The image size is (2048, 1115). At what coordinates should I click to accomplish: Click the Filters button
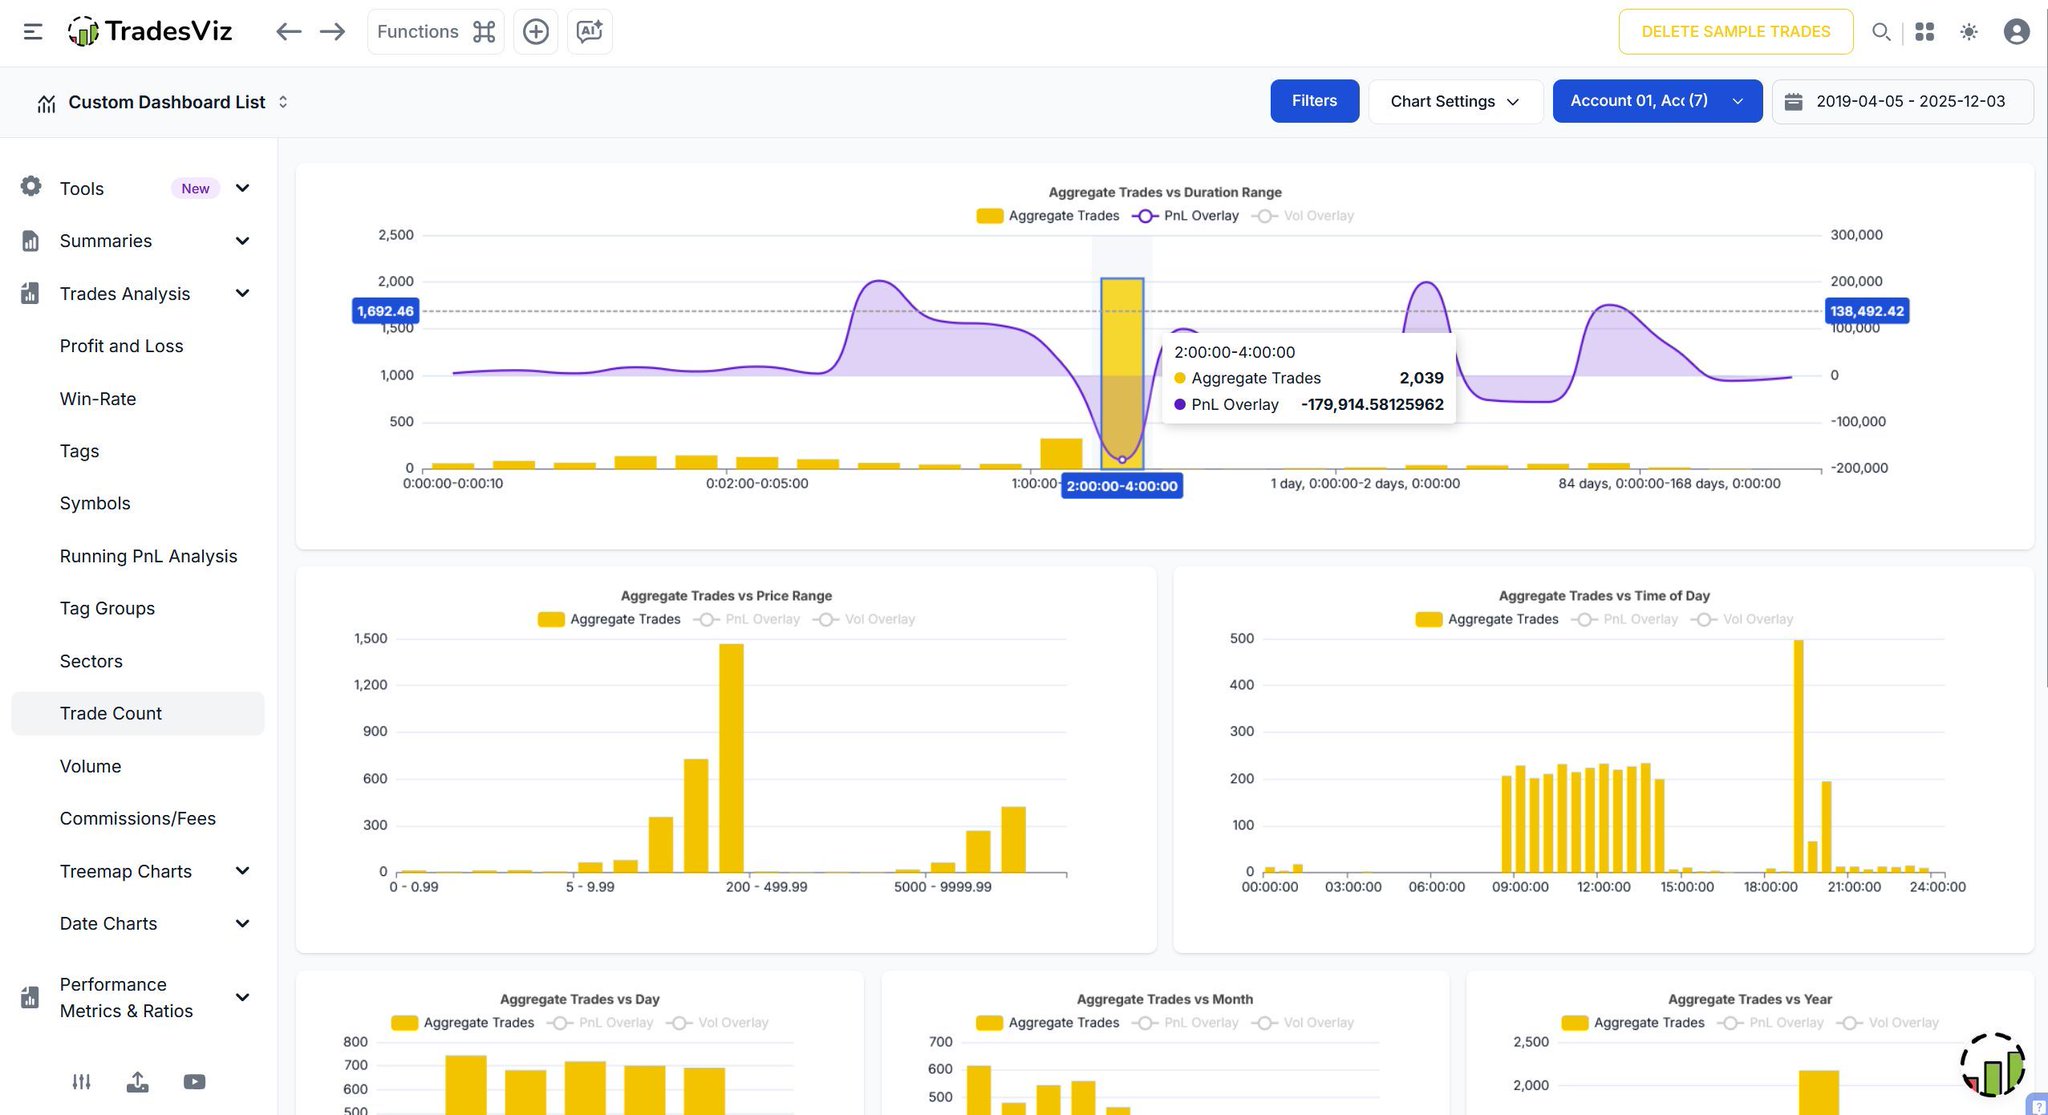pos(1314,102)
